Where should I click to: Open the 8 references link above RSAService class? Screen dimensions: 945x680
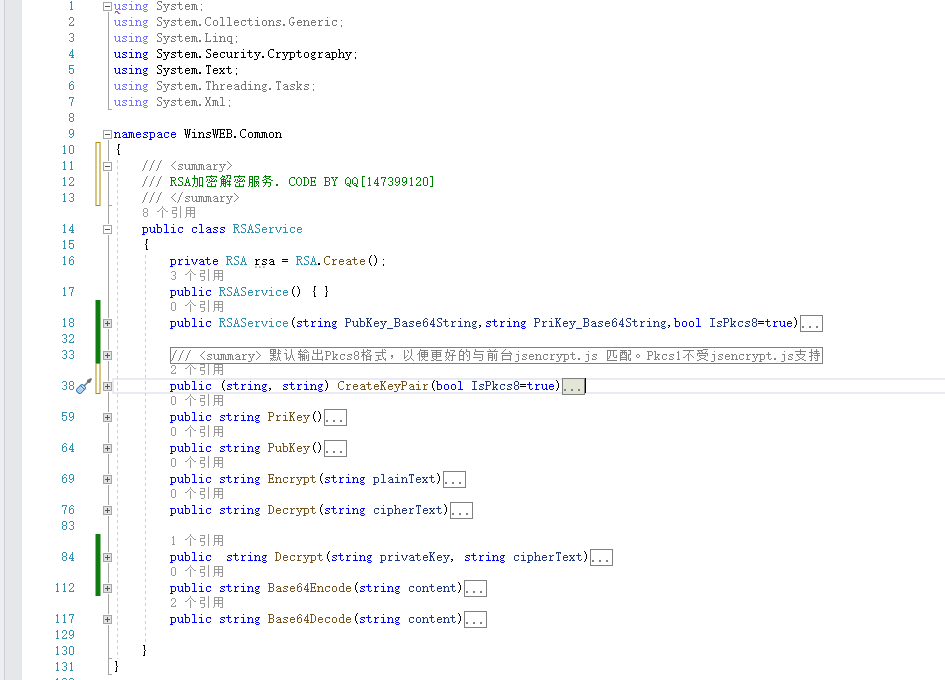click(168, 213)
